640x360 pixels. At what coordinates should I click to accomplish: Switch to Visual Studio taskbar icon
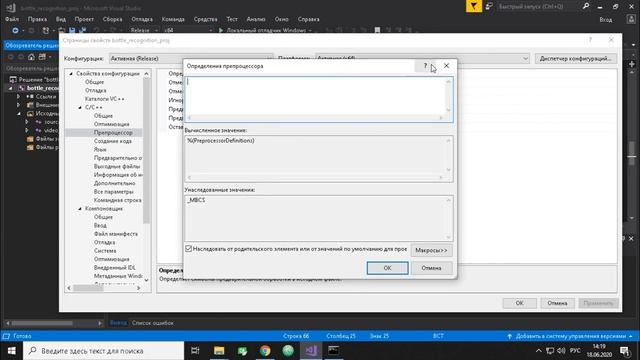(311, 351)
